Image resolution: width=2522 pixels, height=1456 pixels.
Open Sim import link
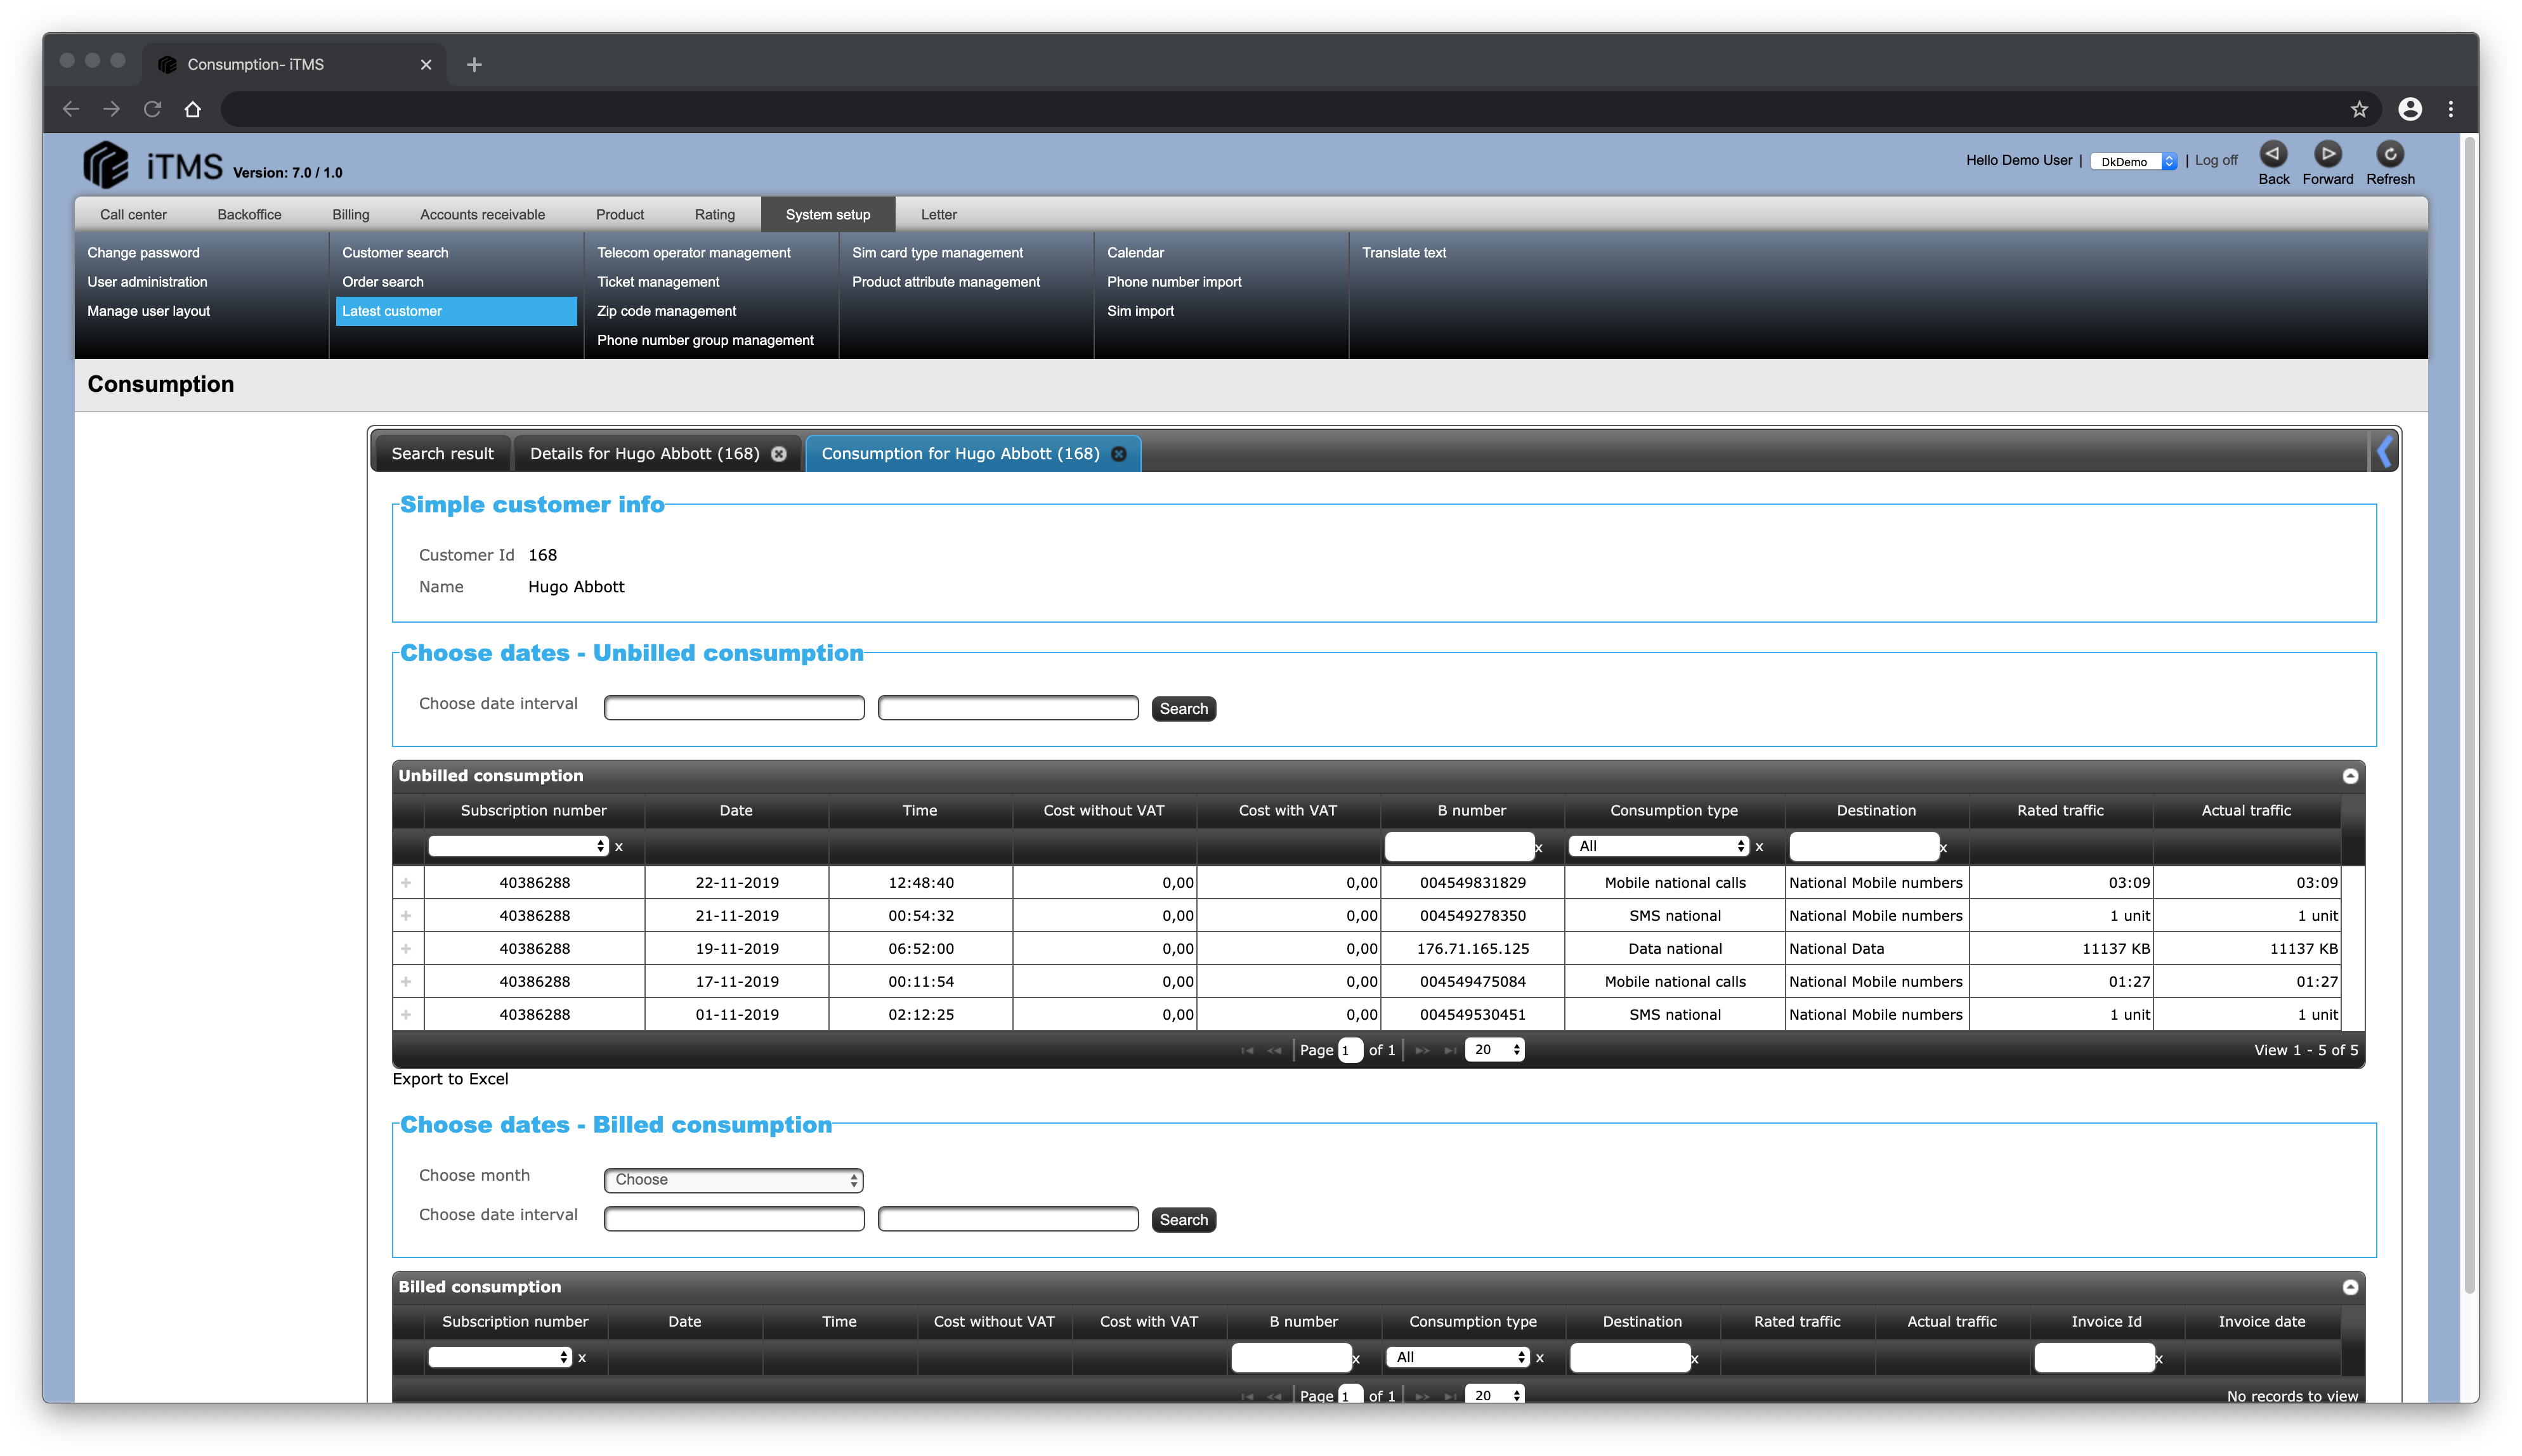point(1140,311)
